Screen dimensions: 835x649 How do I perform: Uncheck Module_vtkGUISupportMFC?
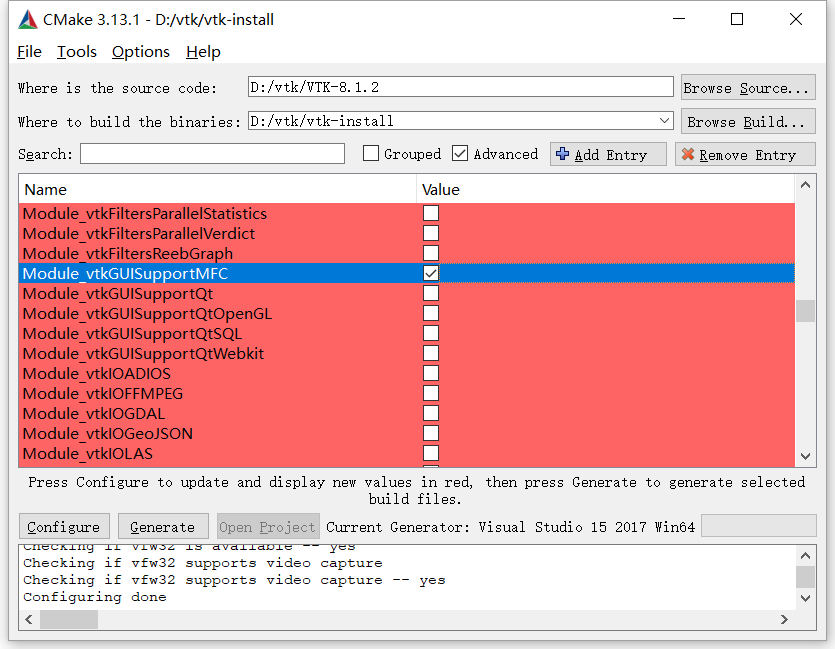[431, 273]
